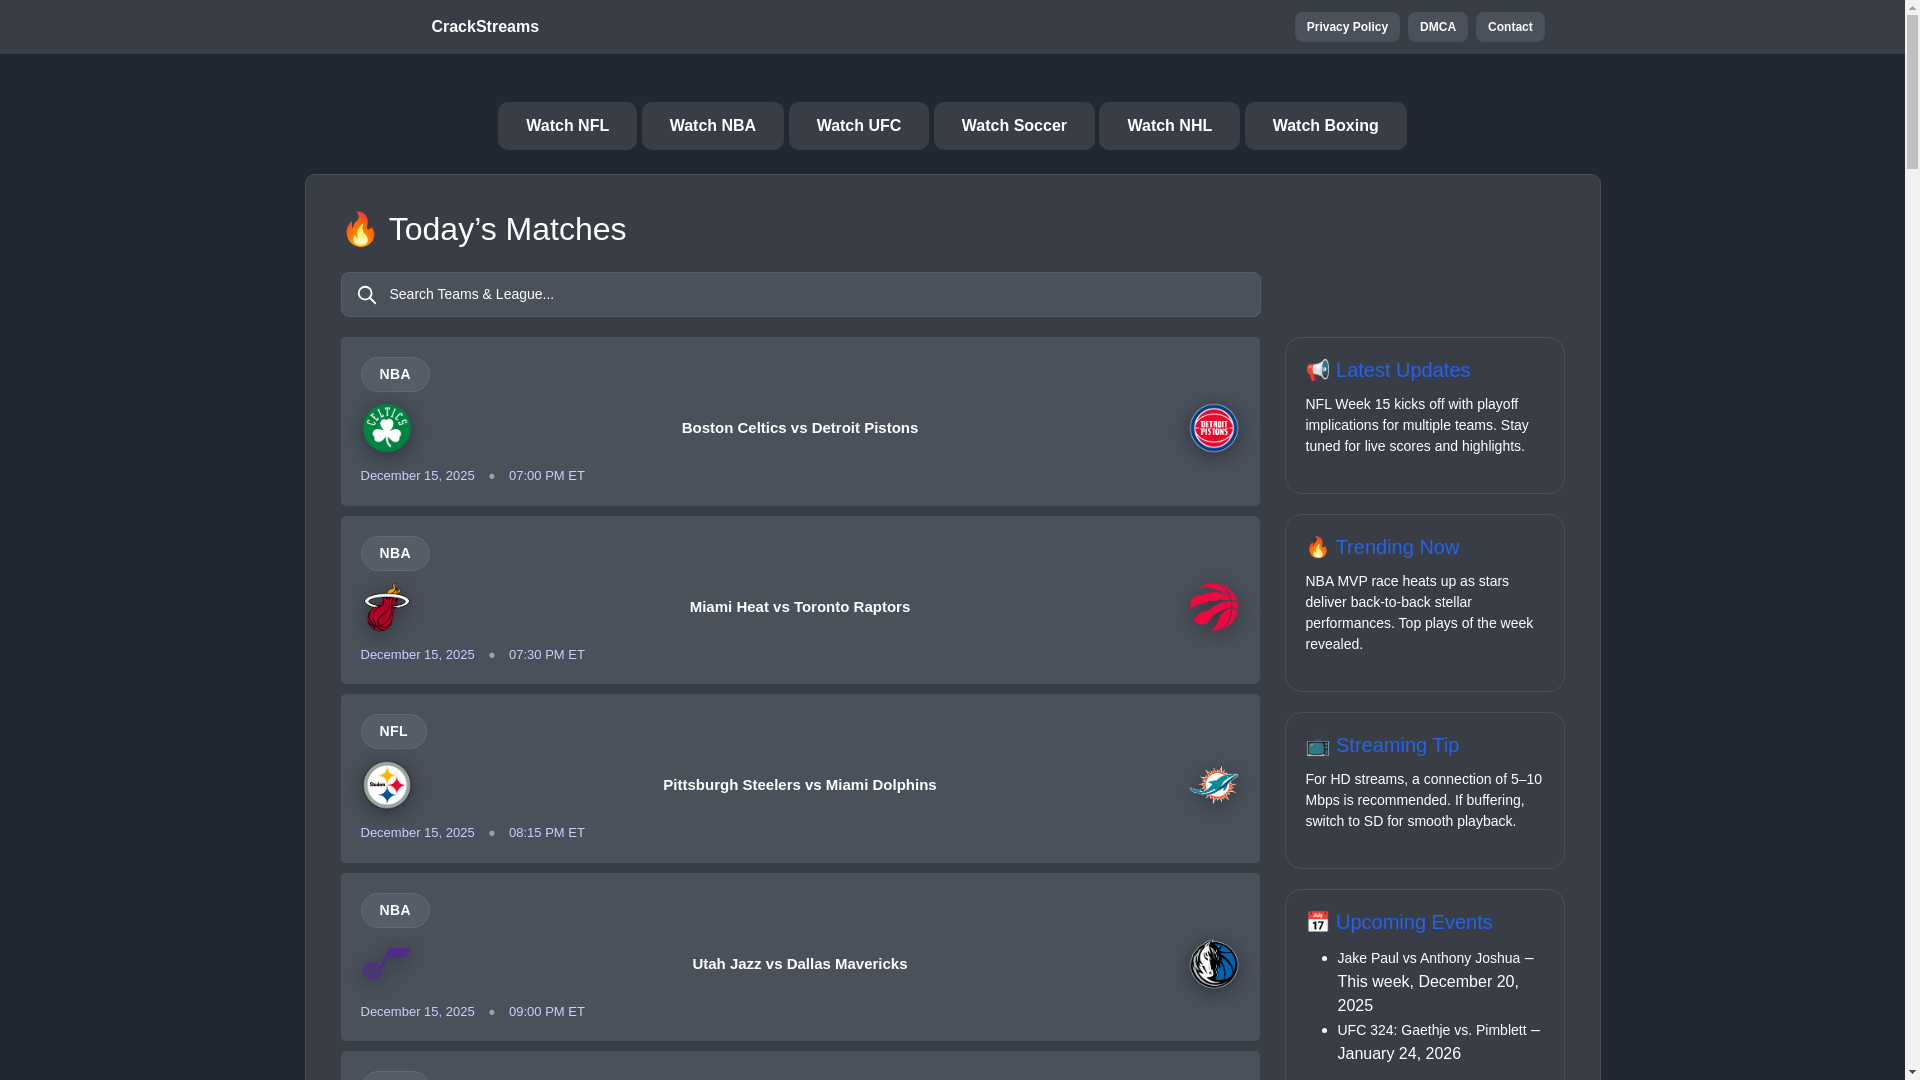Open Pittsburgh Steelers vs Miami Dolphins match
Viewport: 1920px width, 1080px height.
(x=799, y=785)
